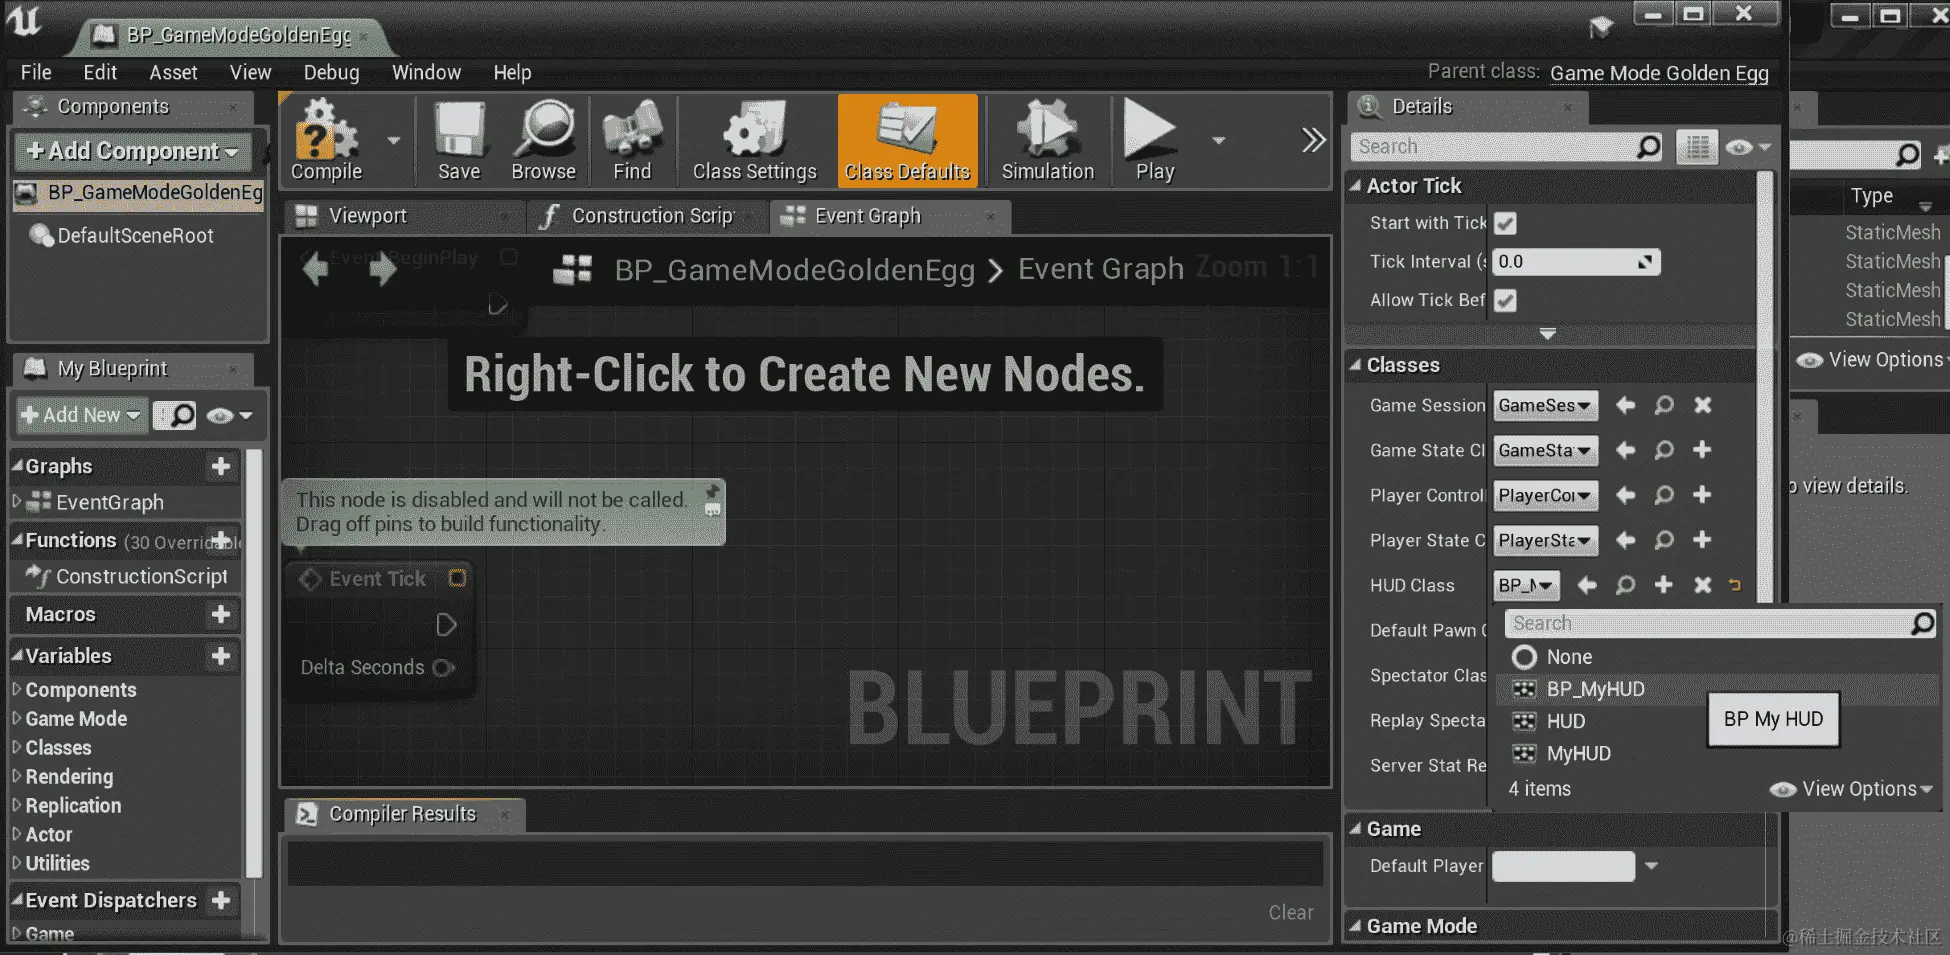This screenshot has width=1950, height=955.
Task: Go forward in graph navigation history
Action: (382, 269)
